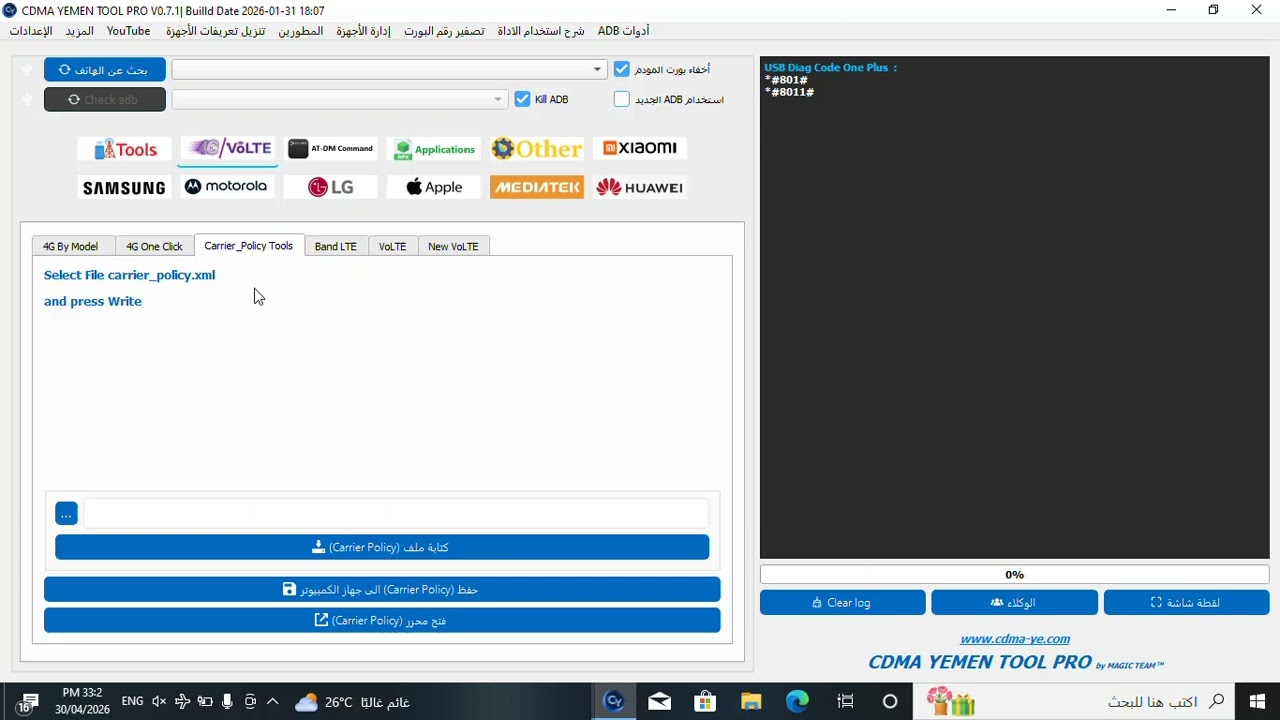Click the USB icon beside phone search
1280x720 pixels.
tap(27, 70)
